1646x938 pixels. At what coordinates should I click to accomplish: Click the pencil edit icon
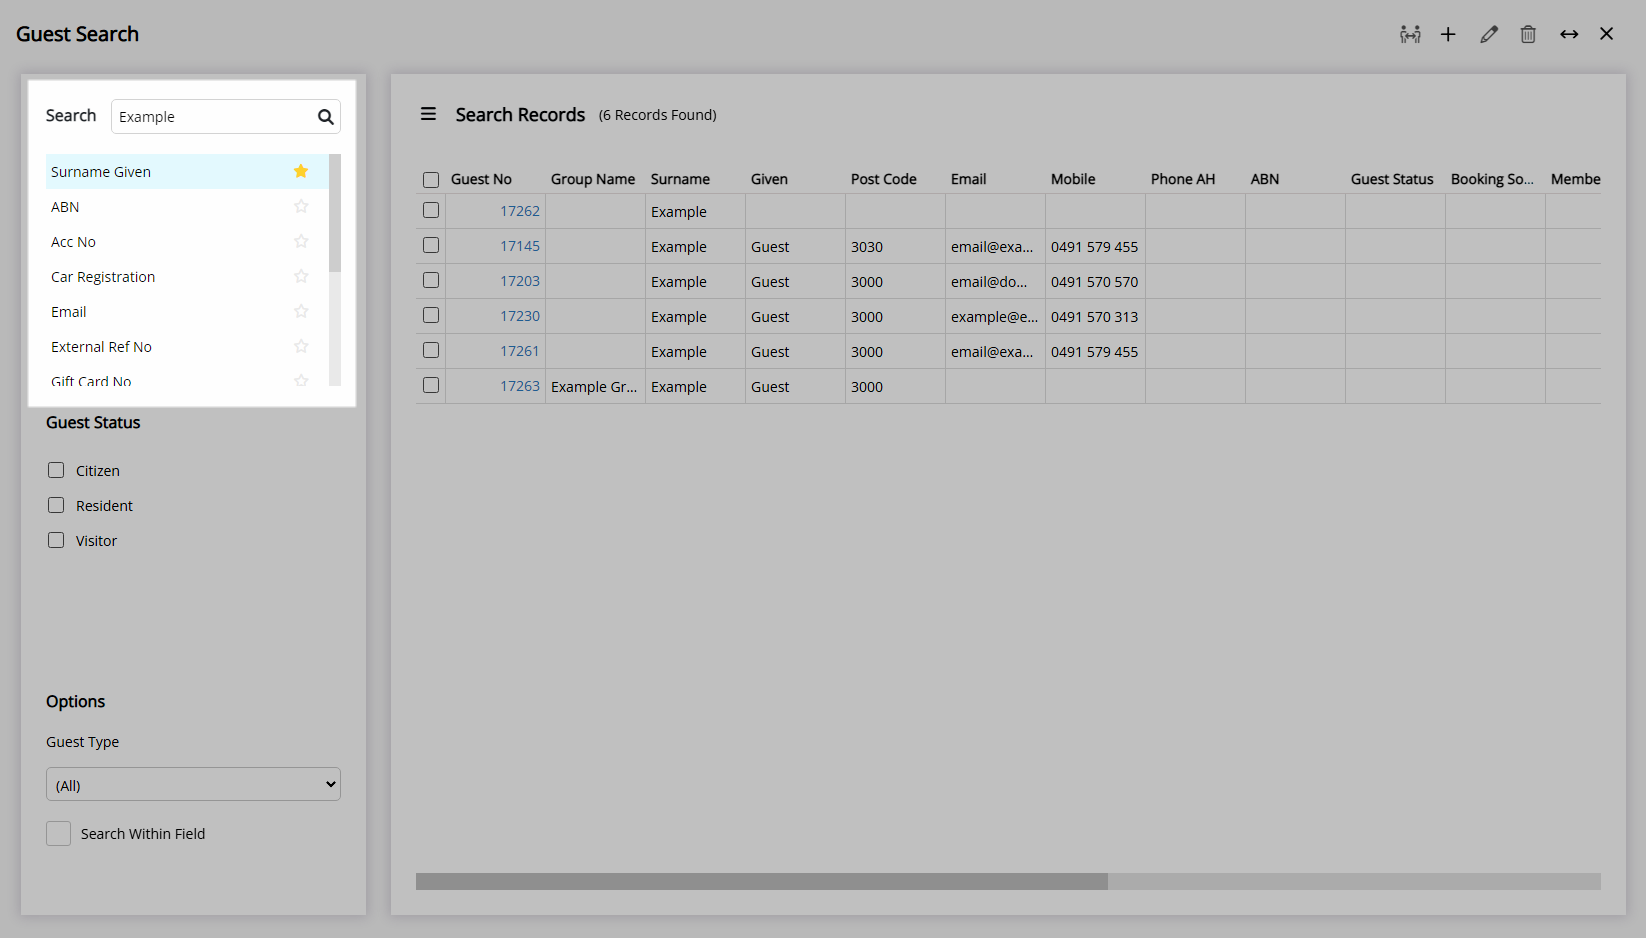click(1489, 34)
